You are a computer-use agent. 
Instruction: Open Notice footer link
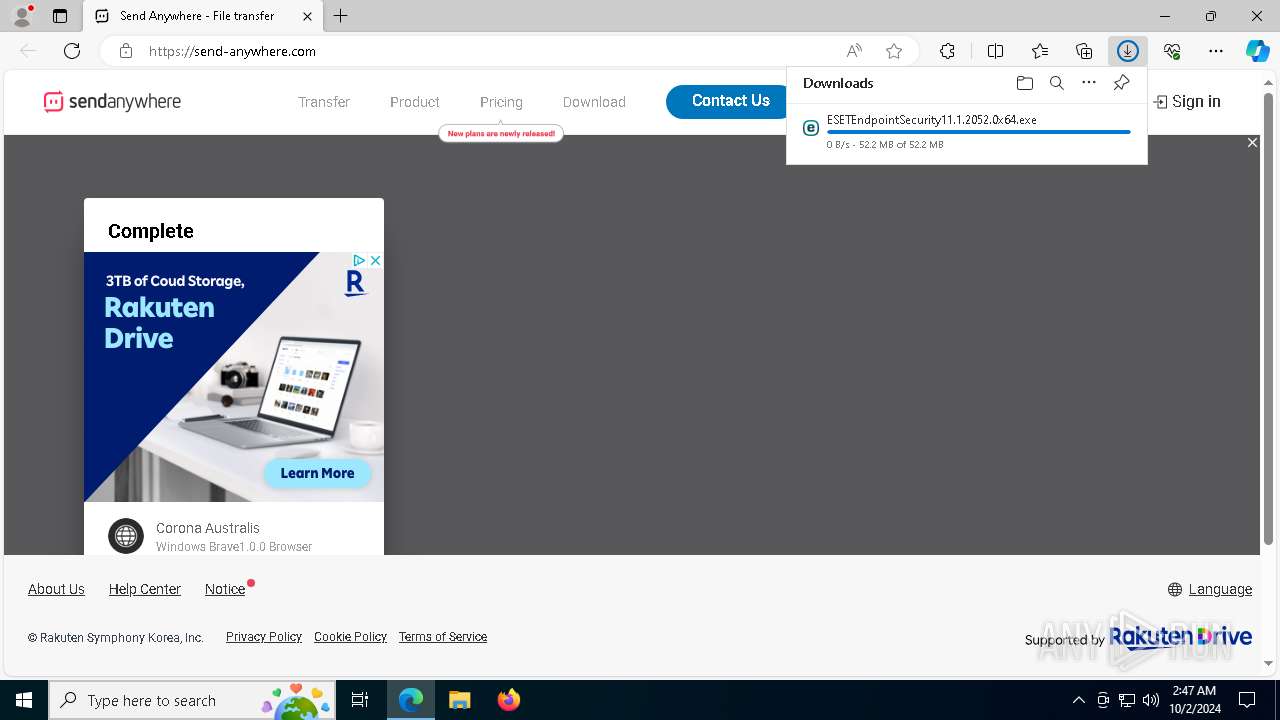coord(225,589)
